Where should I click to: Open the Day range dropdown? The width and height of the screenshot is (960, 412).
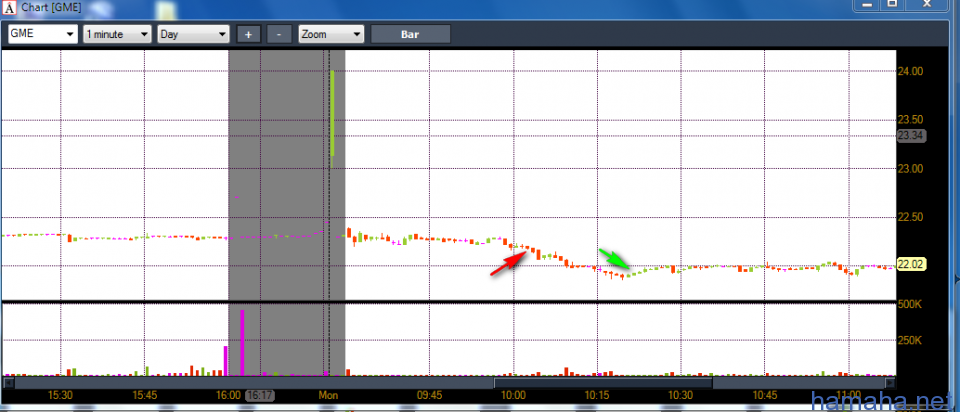pyautogui.click(x=193, y=34)
